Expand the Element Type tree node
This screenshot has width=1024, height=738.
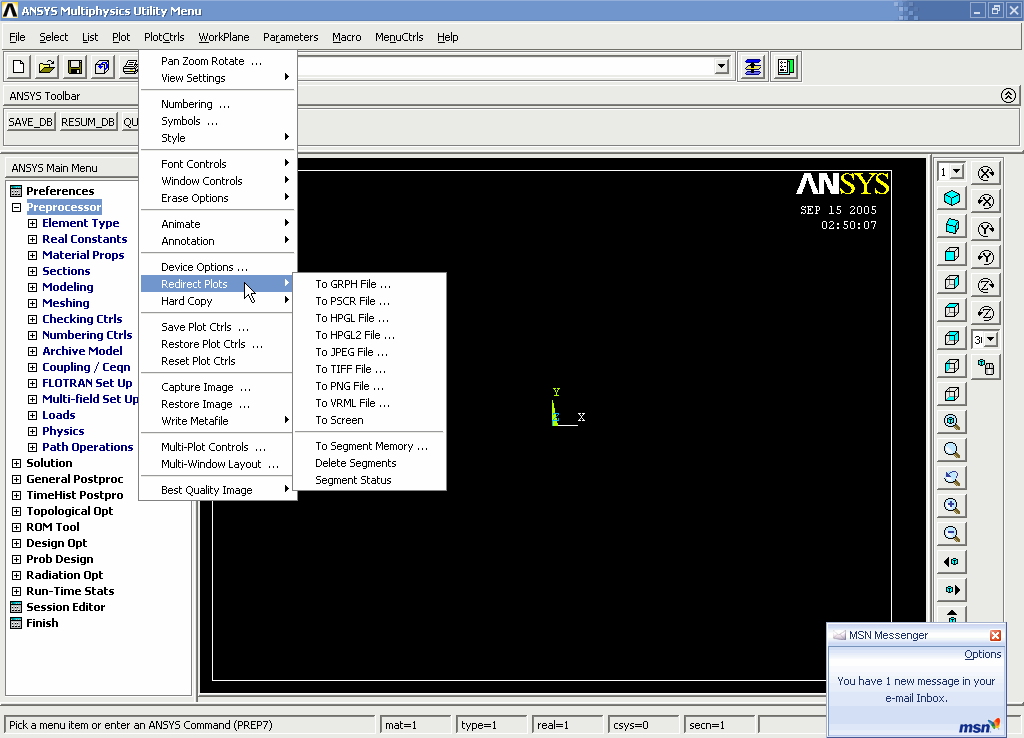point(32,223)
